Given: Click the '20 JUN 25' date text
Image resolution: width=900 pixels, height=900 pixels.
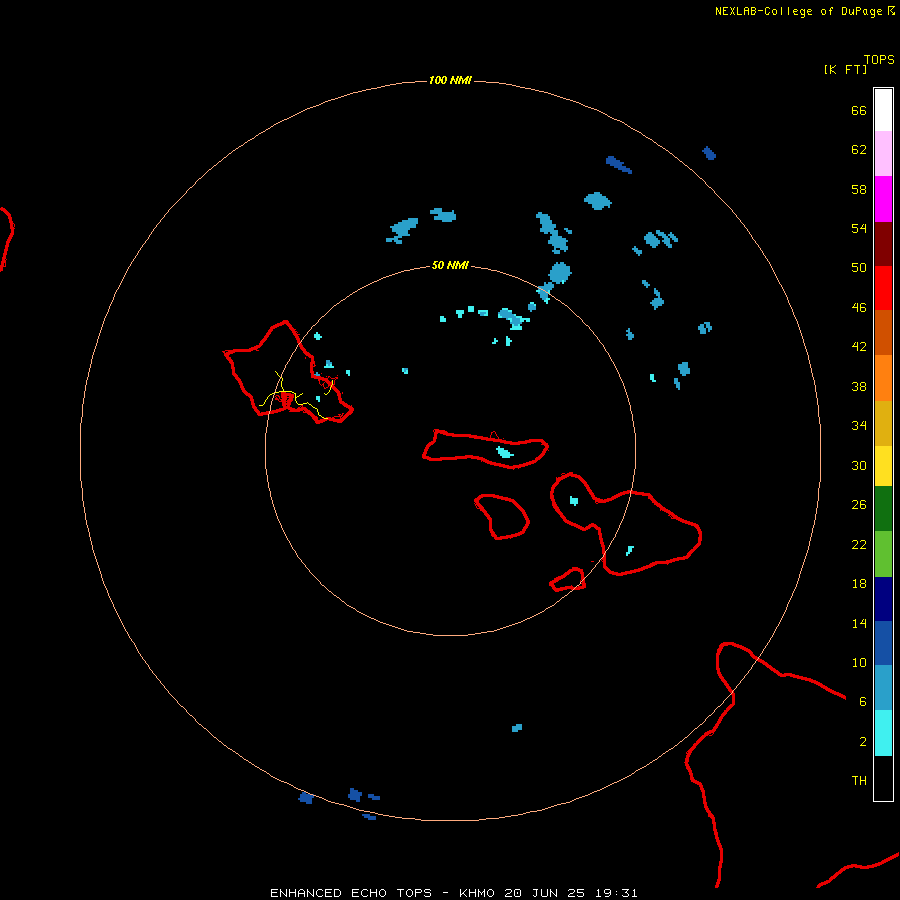Looking at the screenshot, I should [545, 893].
